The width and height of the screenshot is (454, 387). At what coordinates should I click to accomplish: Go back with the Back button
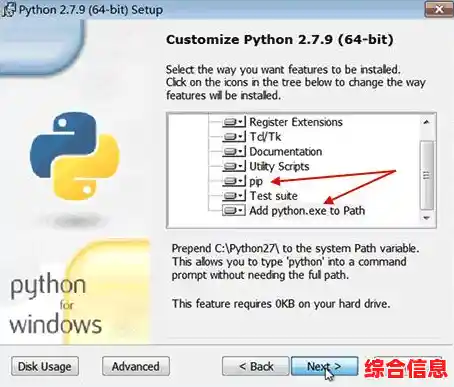tap(256, 366)
